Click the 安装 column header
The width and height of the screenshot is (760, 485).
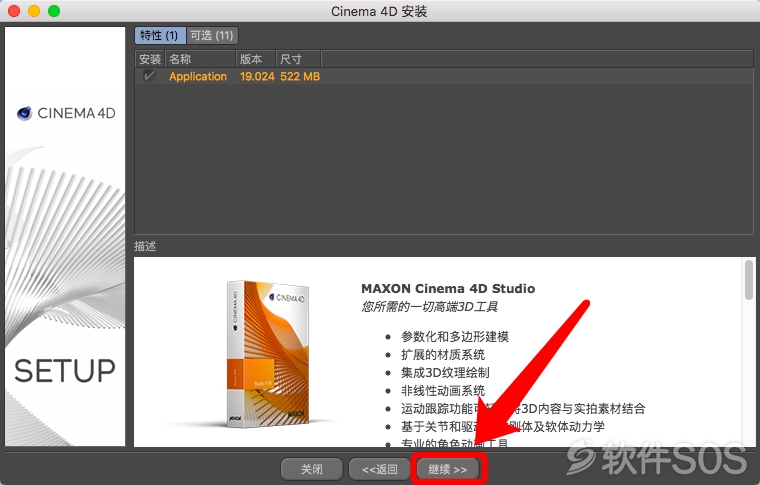click(x=150, y=59)
